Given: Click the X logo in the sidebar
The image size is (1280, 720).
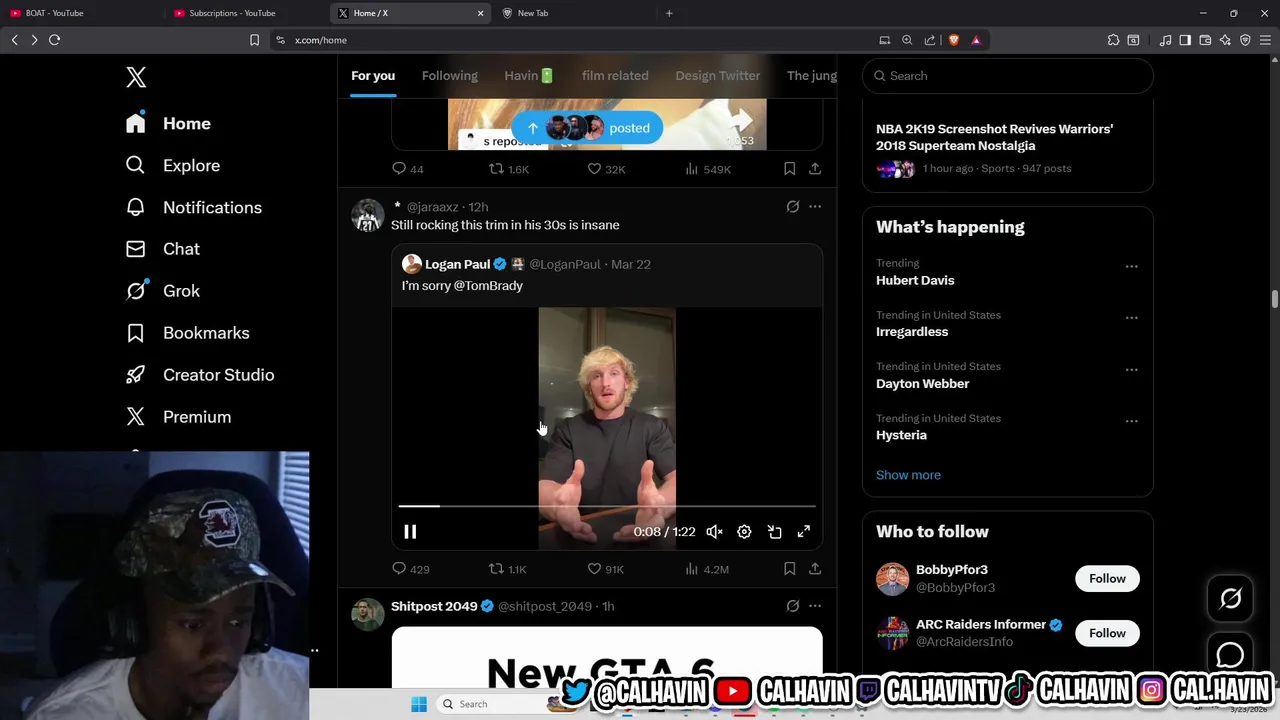Looking at the screenshot, I should [136, 77].
